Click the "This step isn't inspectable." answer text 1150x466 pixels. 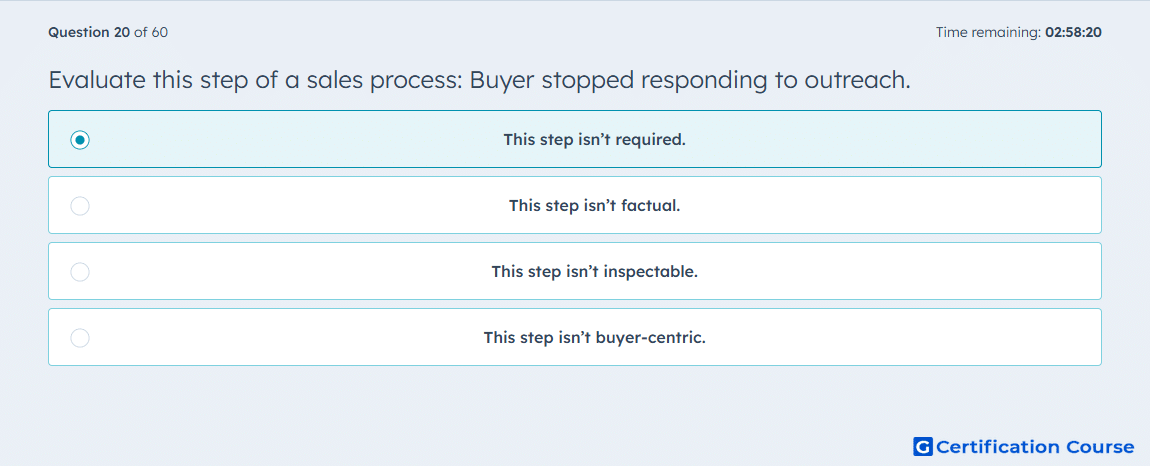point(595,272)
